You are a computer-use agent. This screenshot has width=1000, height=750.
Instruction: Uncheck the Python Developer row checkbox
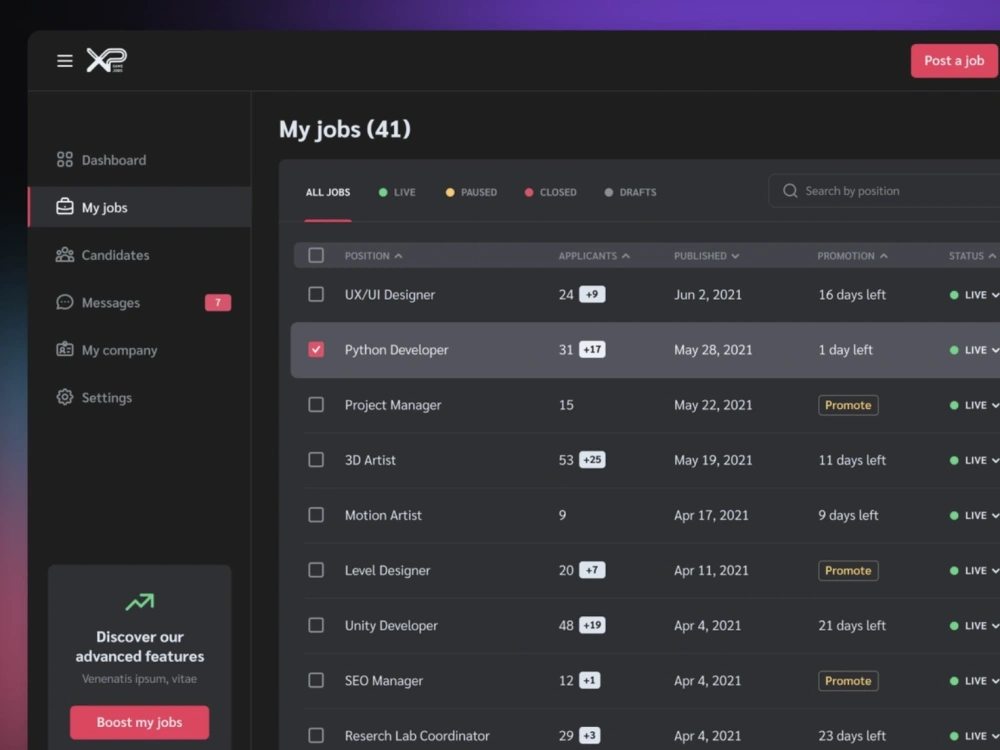(316, 349)
